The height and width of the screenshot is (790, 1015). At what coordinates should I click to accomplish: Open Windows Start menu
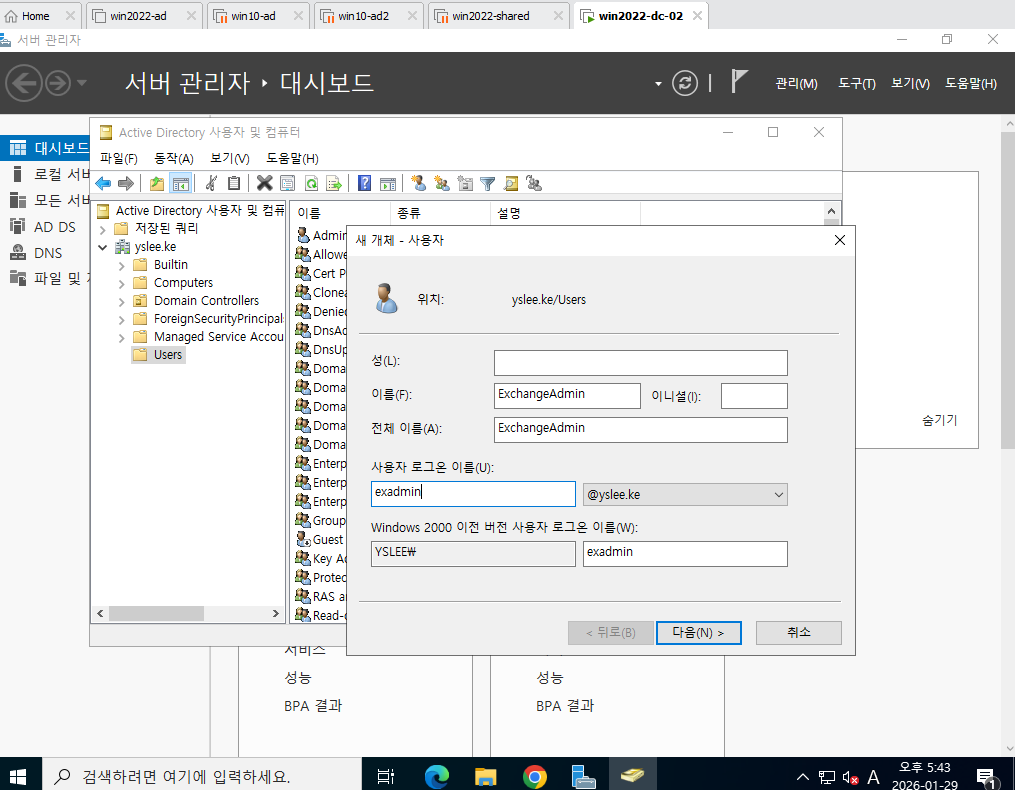pos(18,775)
